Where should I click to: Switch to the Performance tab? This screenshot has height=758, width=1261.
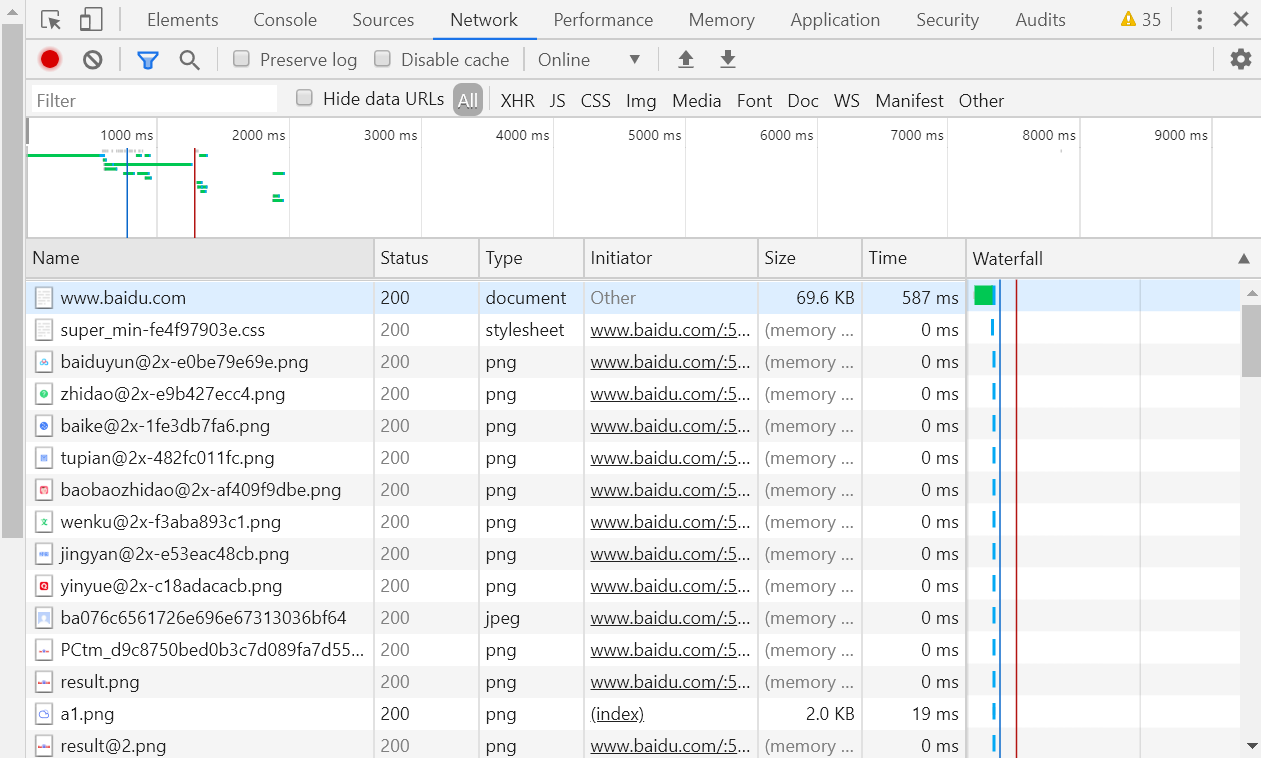point(603,19)
